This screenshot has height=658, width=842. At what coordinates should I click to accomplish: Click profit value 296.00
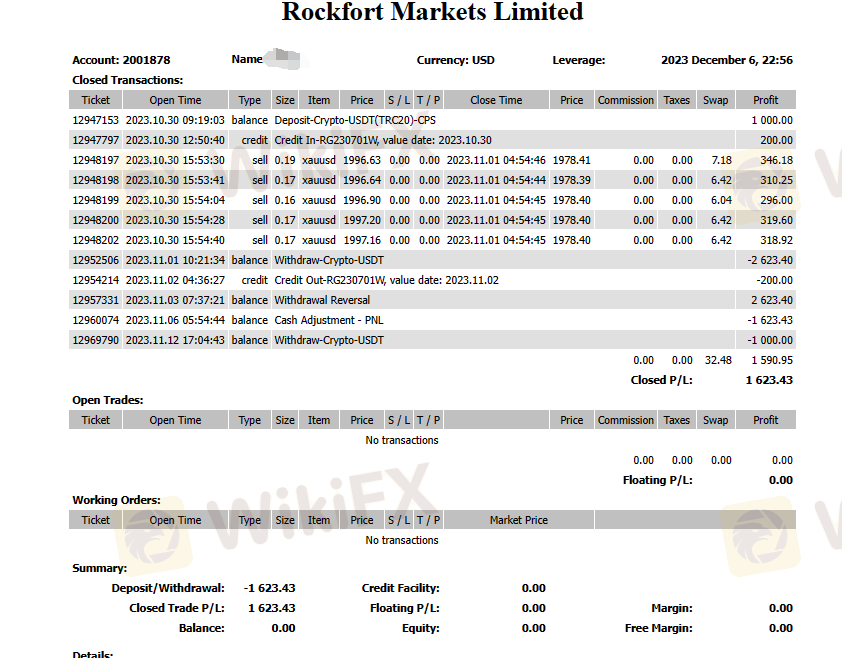[776, 200]
